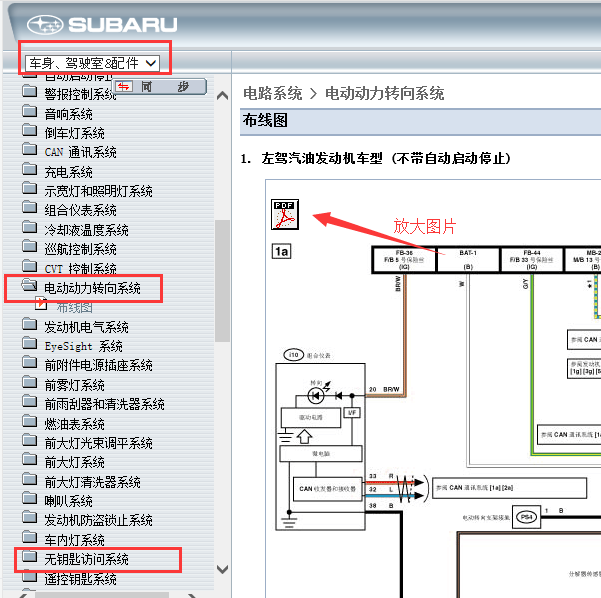Click 电路系统 in the breadcrumb
Screen dimensions: 601x598
[x=273, y=94]
